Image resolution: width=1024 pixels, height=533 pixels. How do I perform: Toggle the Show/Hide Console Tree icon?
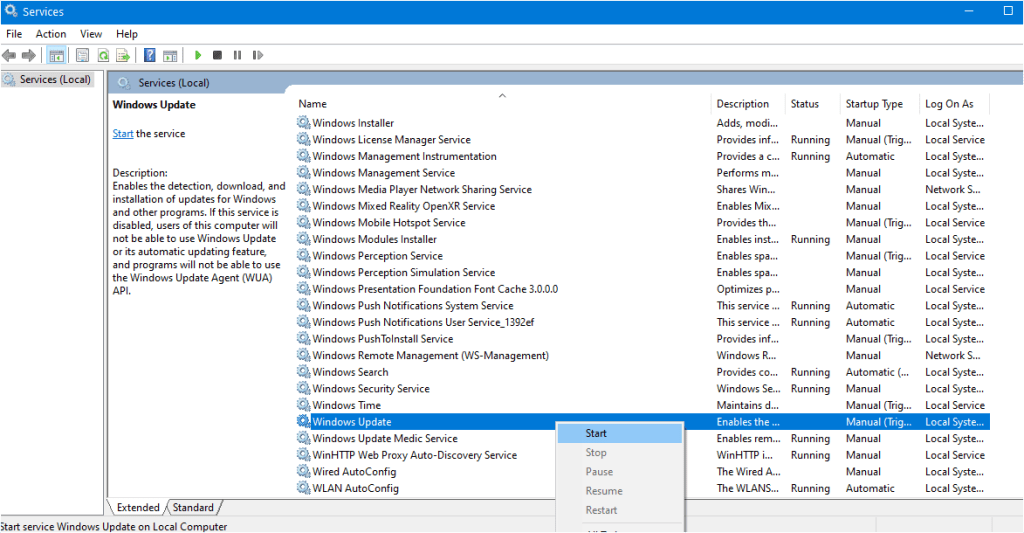click(x=57, y=56)
